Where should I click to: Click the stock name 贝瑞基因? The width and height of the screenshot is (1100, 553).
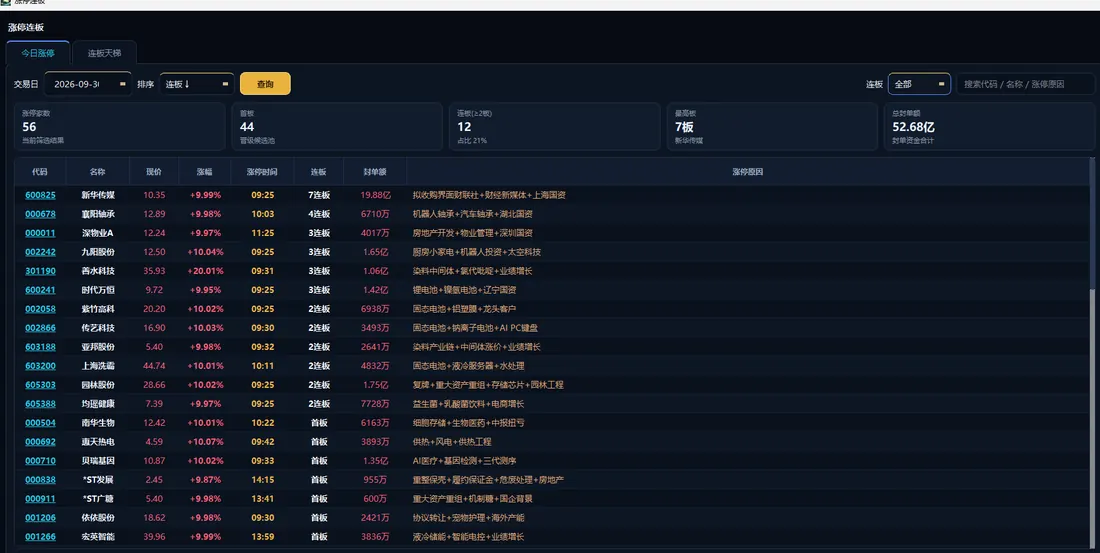coord(98,460)
